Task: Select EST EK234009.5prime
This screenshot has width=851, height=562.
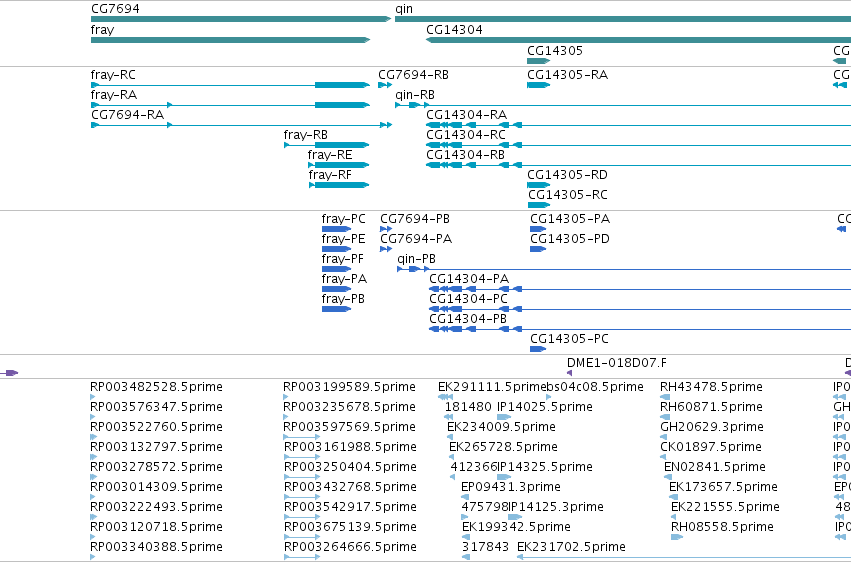Action: pyautogui.click(x=501, y=427)
